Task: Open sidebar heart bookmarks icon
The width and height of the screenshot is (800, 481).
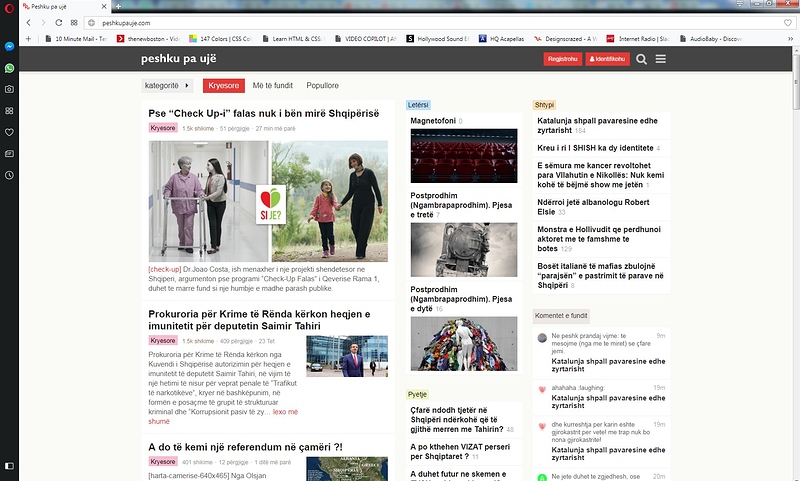Action: pos(9,132)
